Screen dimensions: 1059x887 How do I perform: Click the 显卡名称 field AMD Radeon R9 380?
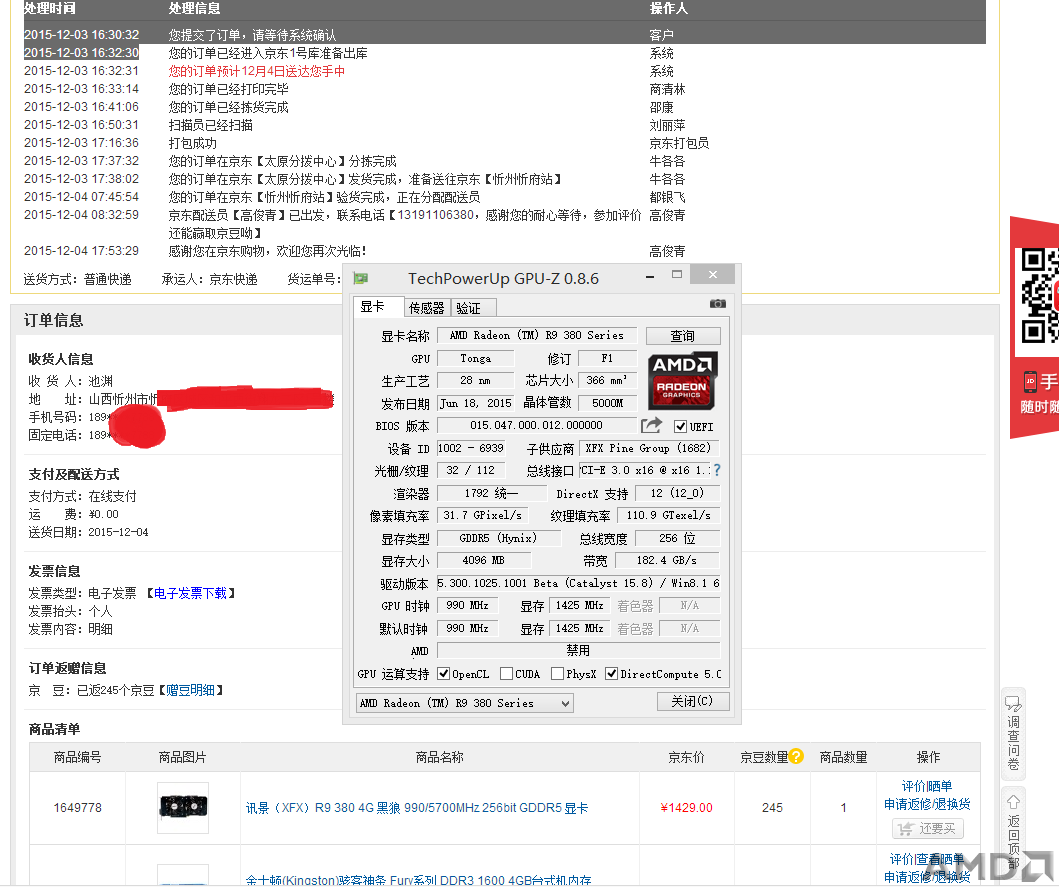coord(536,335)
